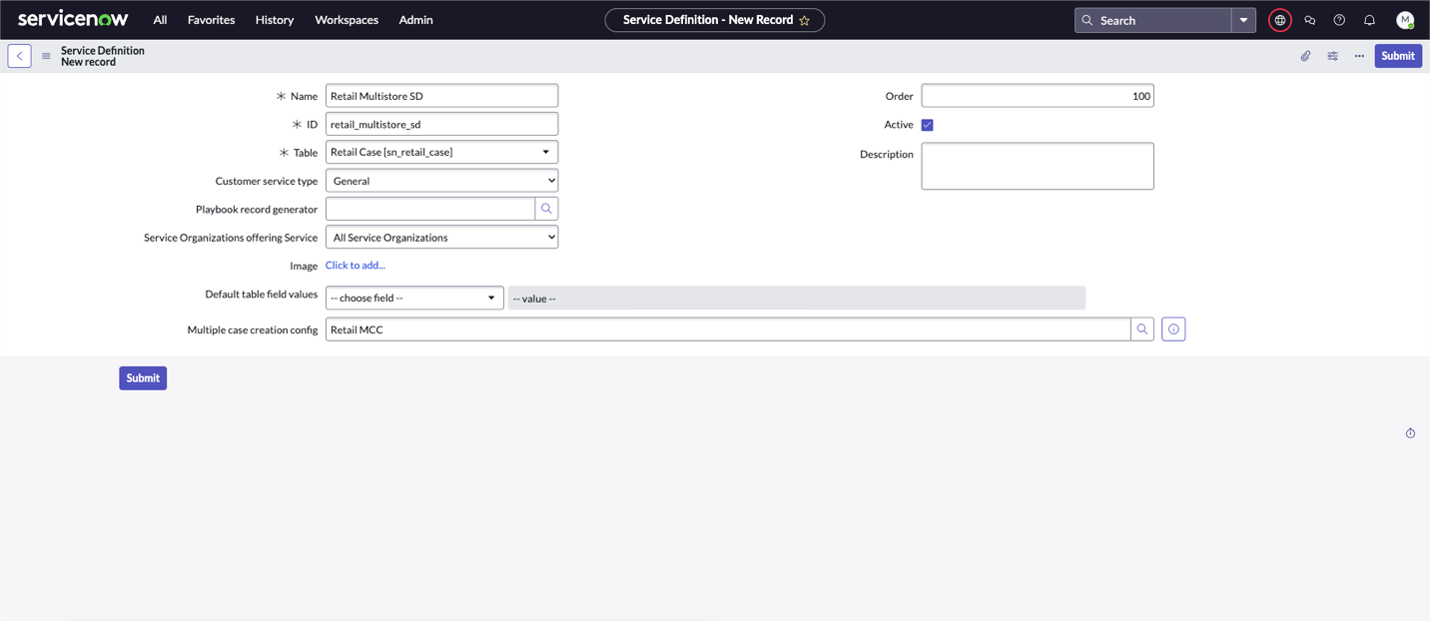Open the help question mark icon
Viewport: 1430px width, 626px height.
[1340, 20]
